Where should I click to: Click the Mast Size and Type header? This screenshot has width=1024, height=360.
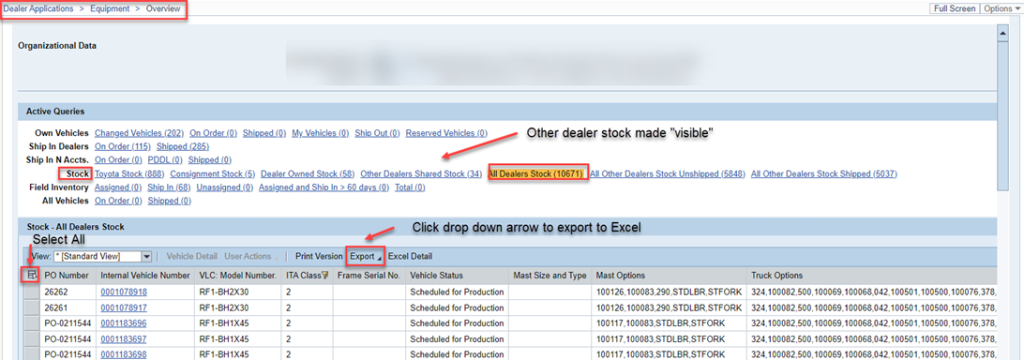551,276
